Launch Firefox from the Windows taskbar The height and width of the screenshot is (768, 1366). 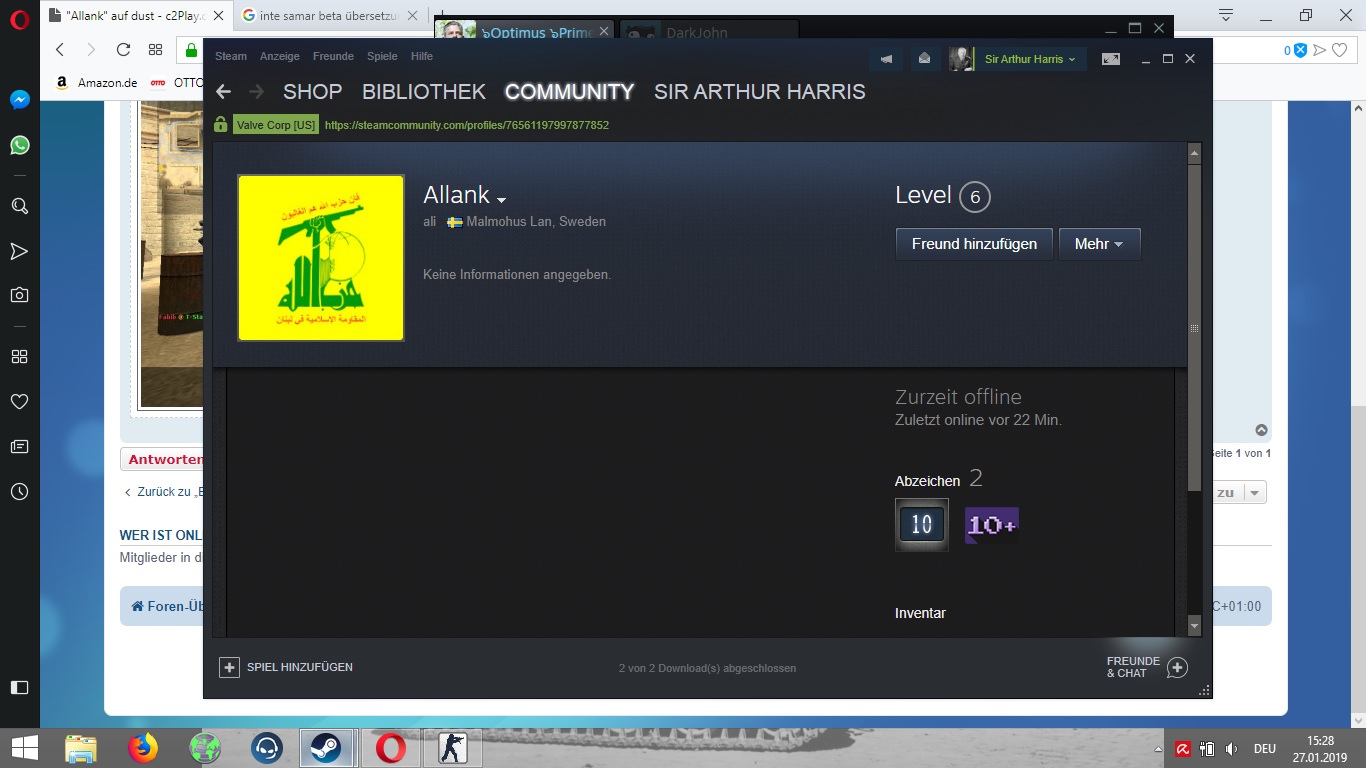click(x=143, y=748)
